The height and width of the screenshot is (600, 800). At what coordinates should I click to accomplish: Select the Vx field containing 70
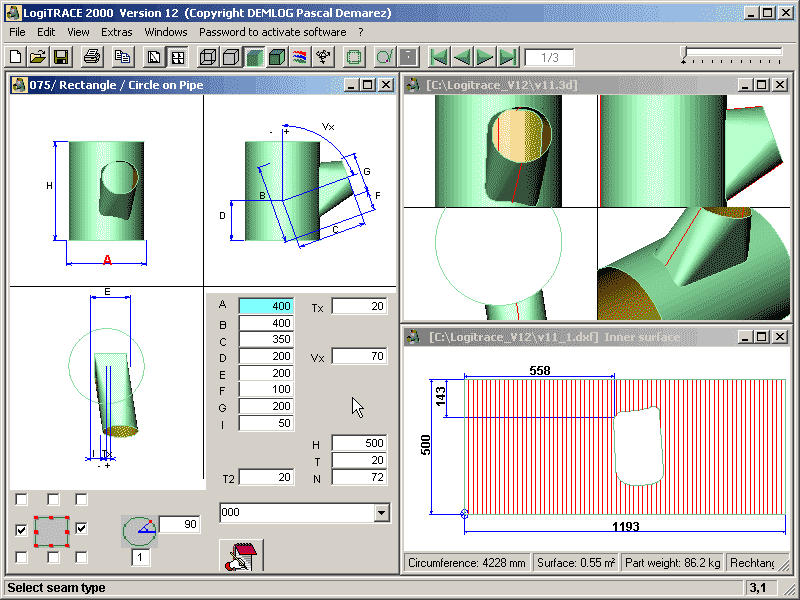pyautogui.click(x=359, y=356)
